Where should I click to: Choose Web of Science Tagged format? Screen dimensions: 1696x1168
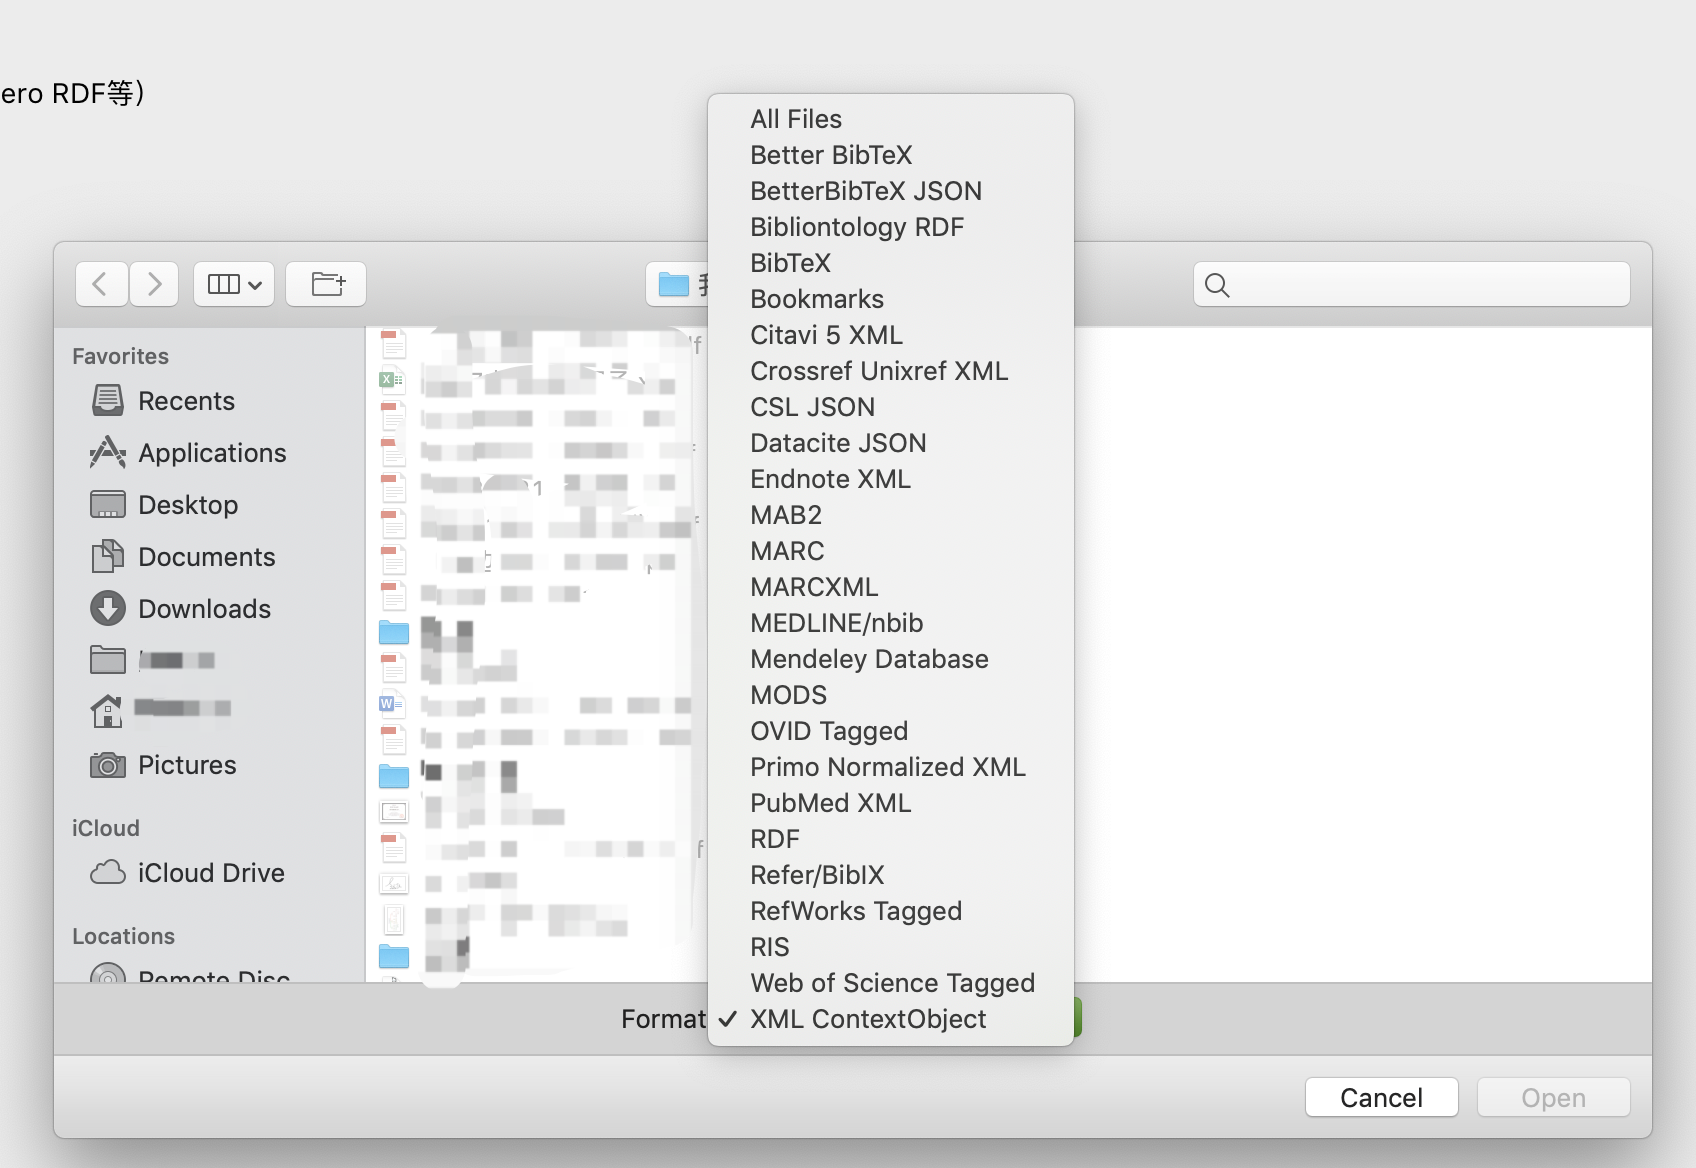[x=891, y=983]
